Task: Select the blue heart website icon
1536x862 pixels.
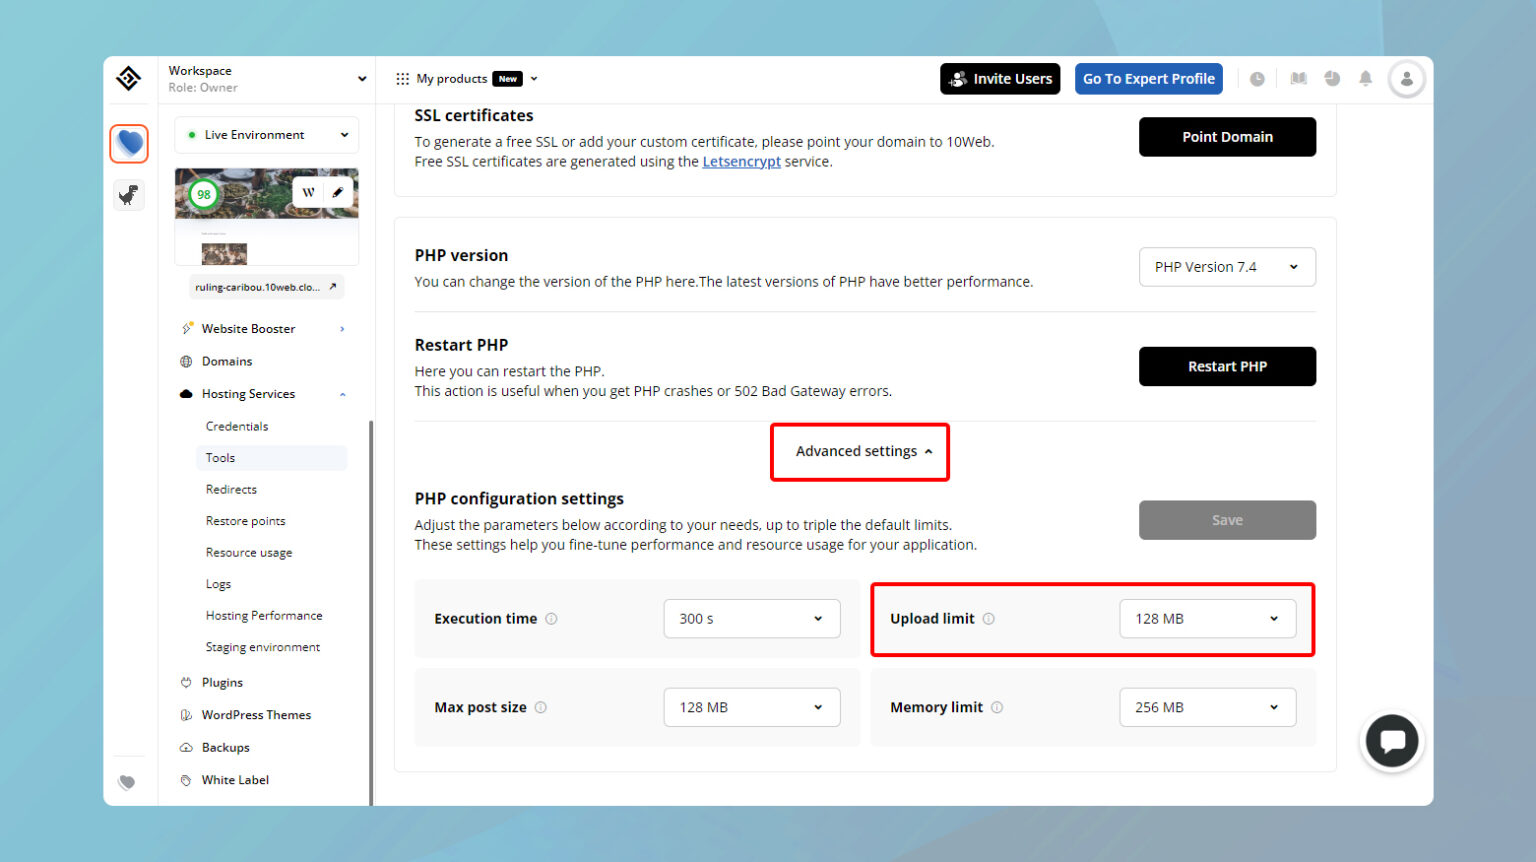Action: click(x=128, y=143)
